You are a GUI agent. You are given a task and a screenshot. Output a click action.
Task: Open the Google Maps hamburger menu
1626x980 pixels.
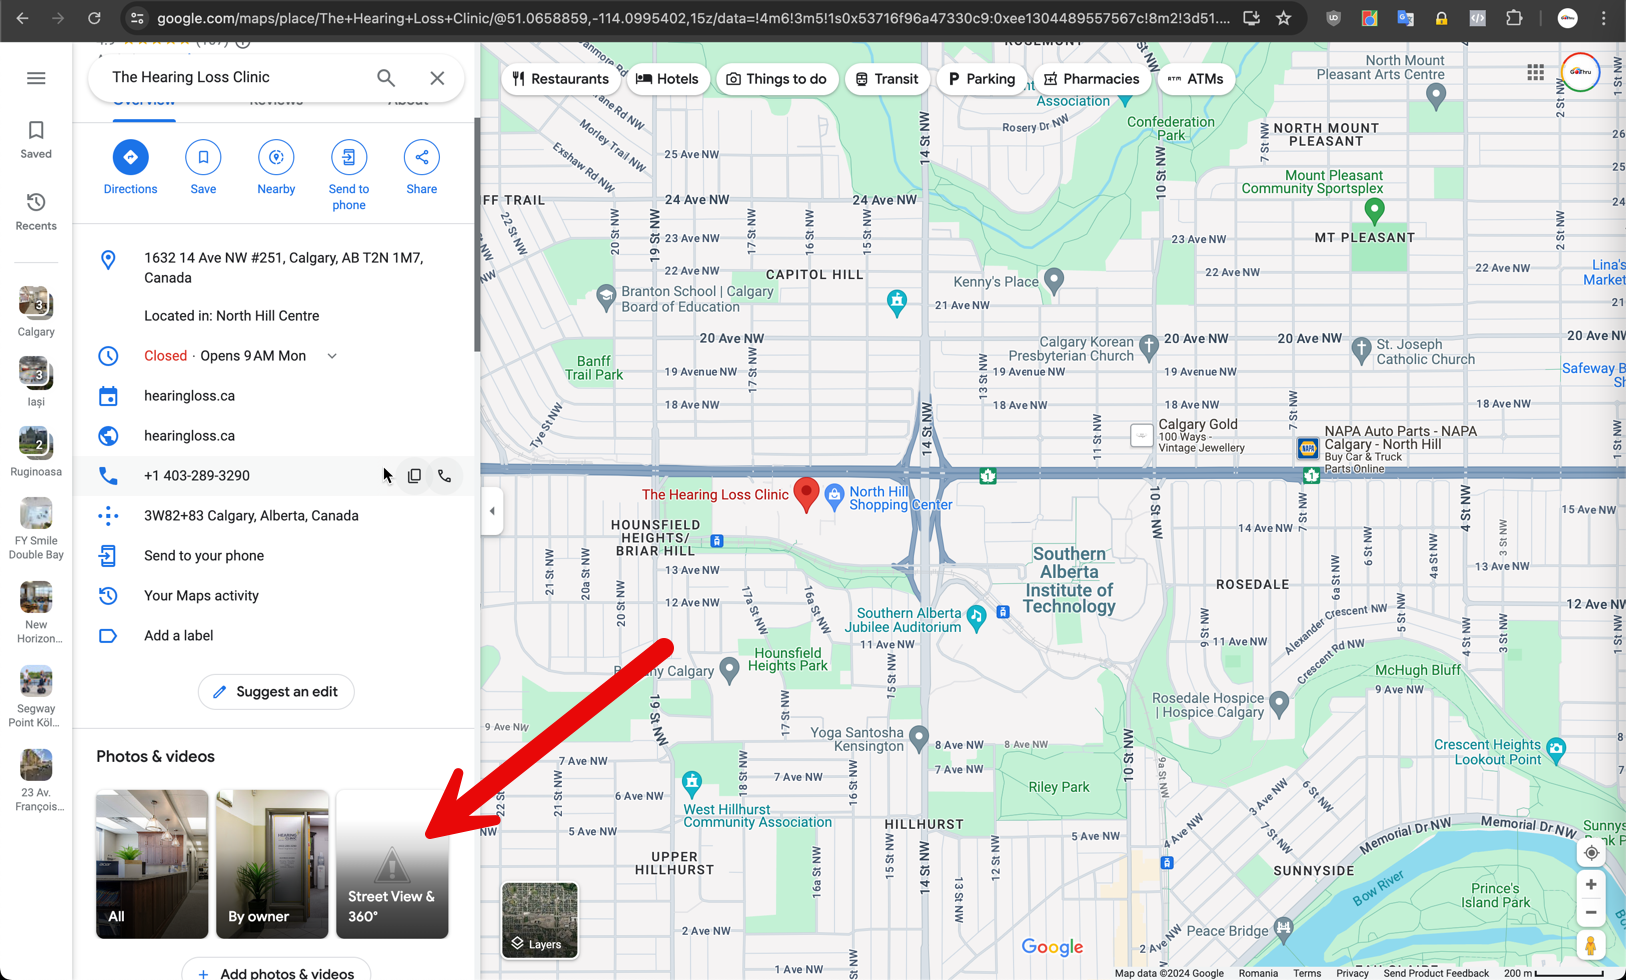(x=36, y=78)
